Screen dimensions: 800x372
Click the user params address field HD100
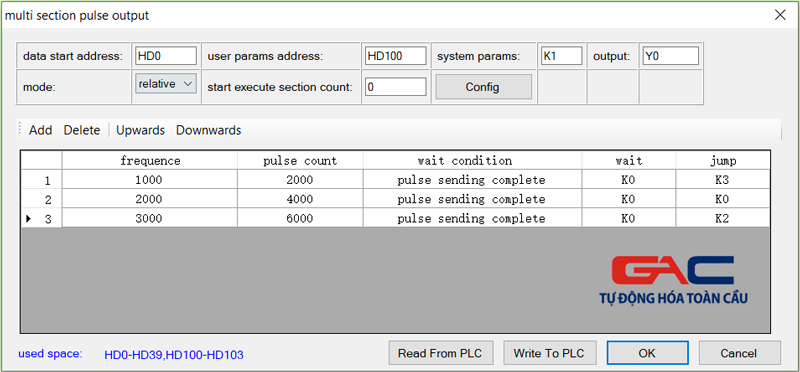point(395,56)
